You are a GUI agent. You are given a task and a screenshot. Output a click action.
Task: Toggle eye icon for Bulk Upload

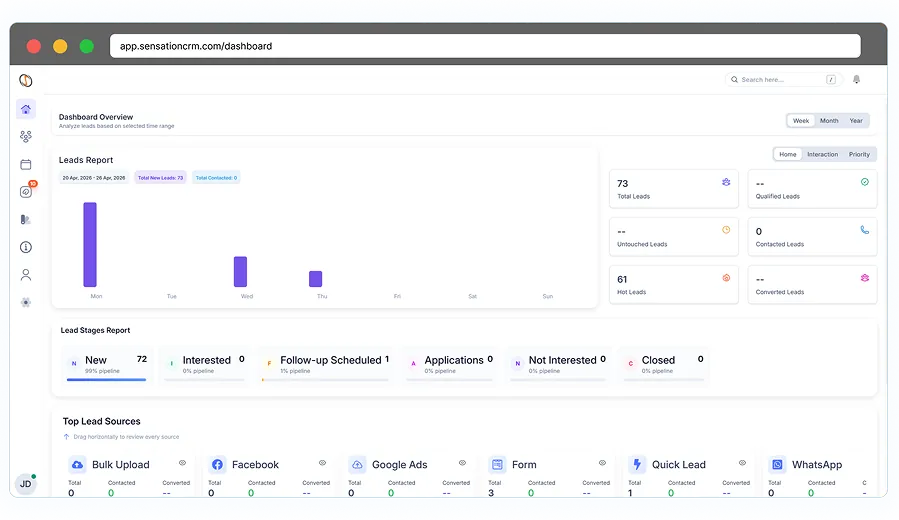click(x=182, y=463)
